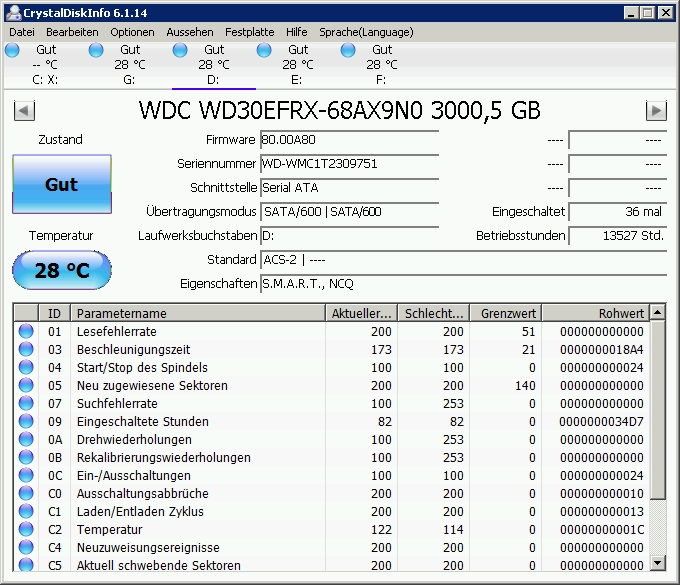Click status orb of Aktuell schwebende Sektoren row
The image size is (680, 585).
tap(26, 564)
